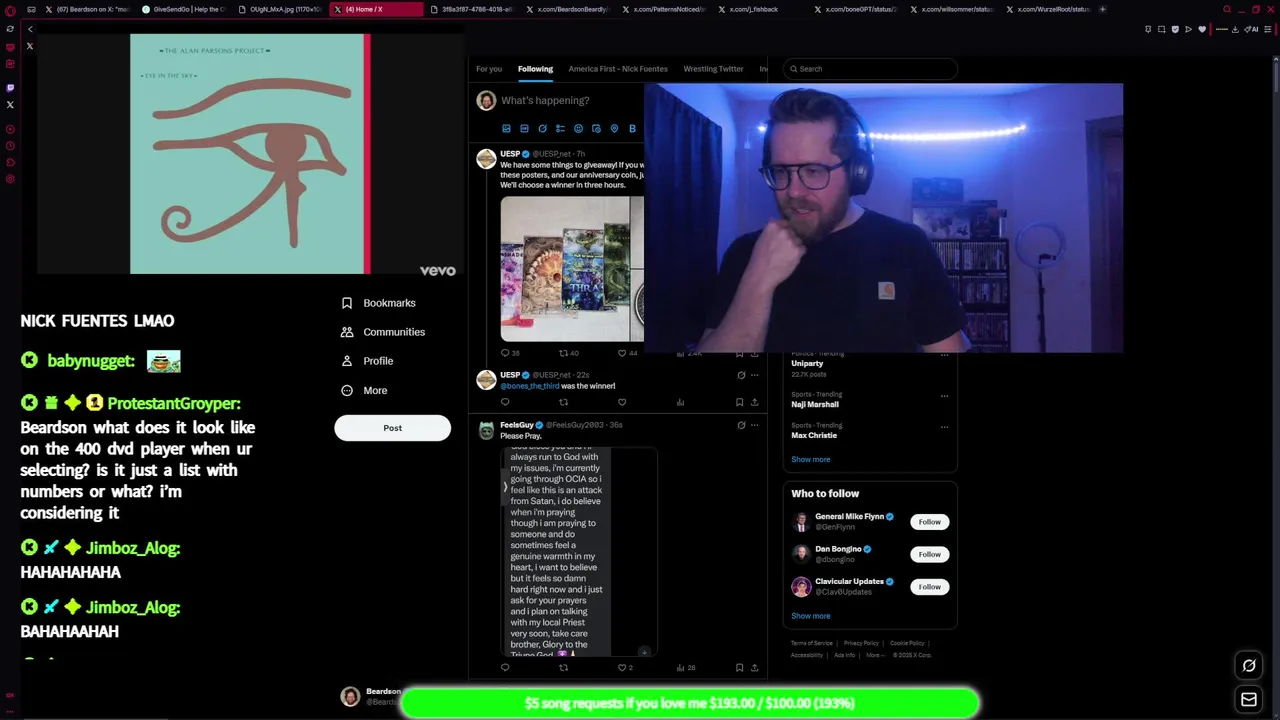This screenshot has height=720, width=1280.
Task: Click the Grok enhance icon in composer
Action: click(x=542, y=129)
